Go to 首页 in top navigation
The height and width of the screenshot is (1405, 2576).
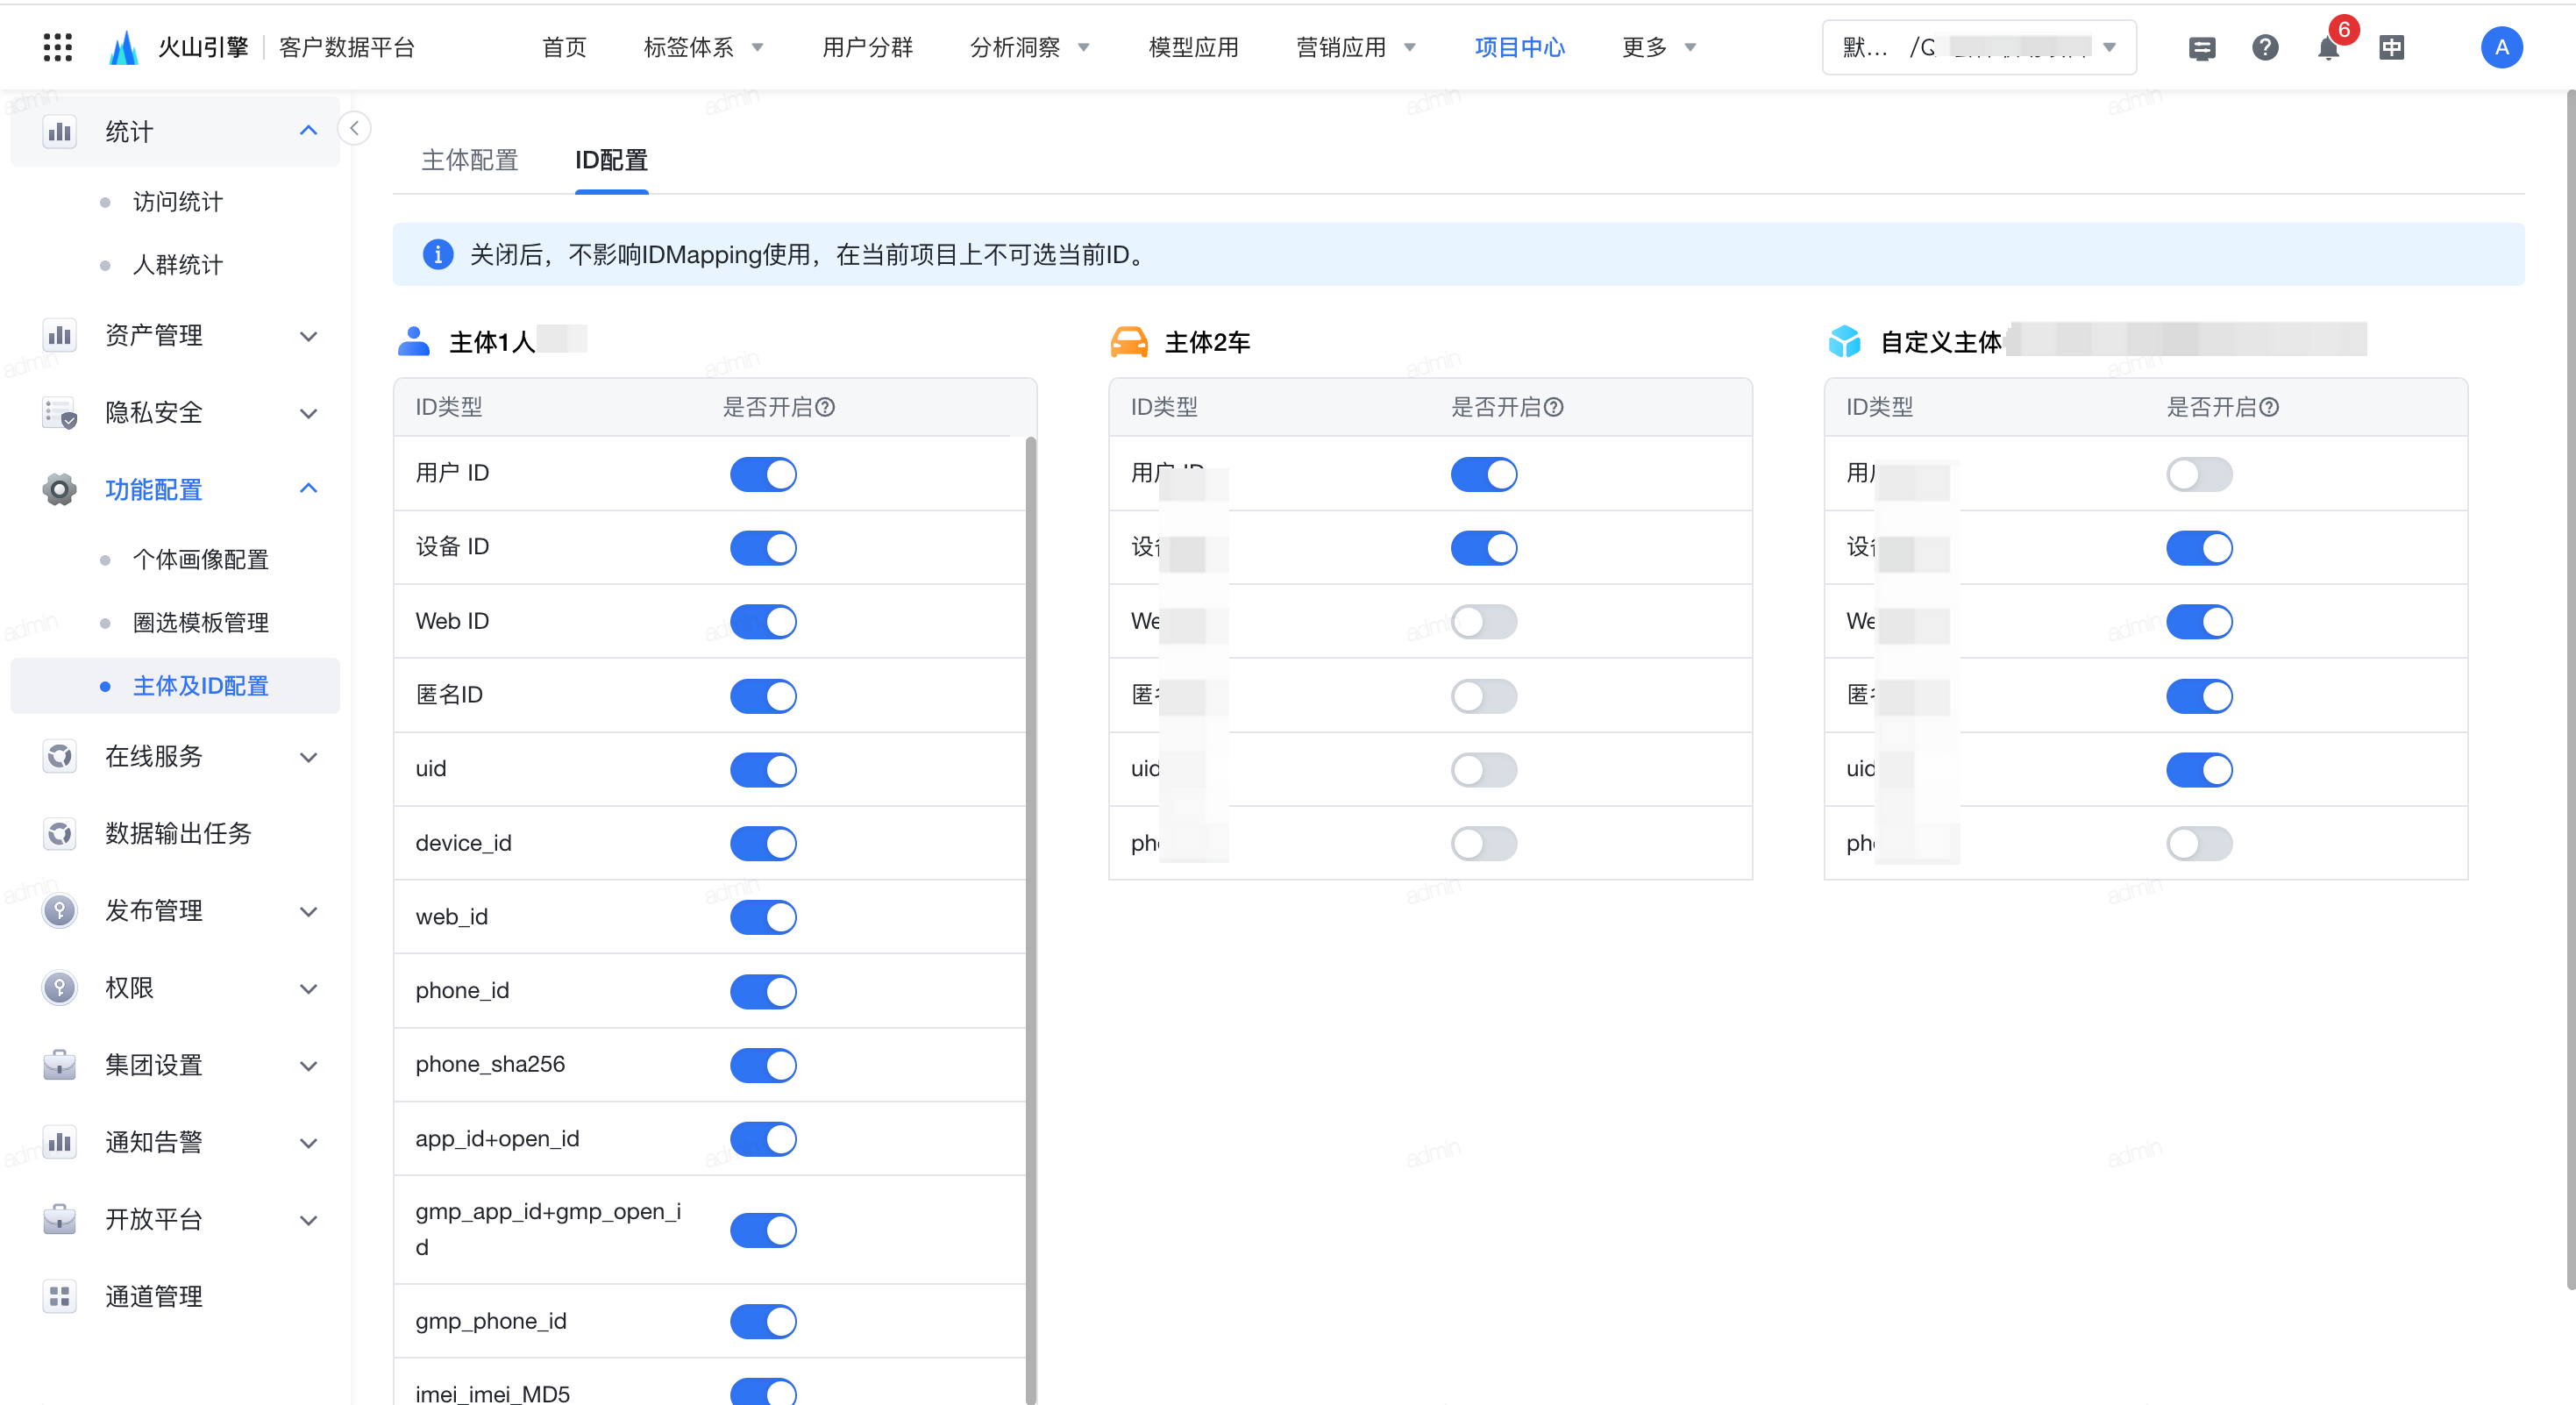tap(564, 47)
